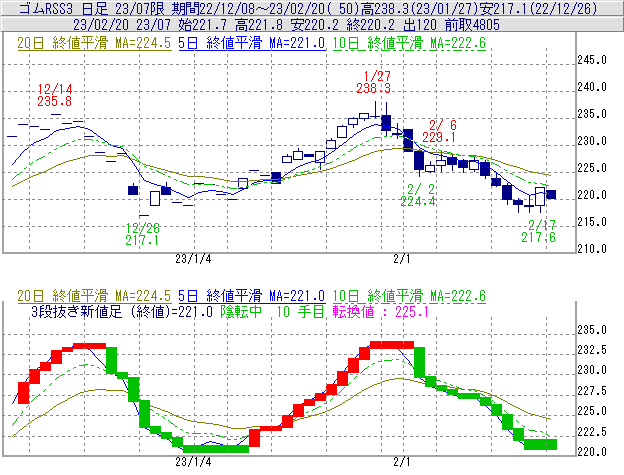Click the 3段抜き新値足 (終値)=221.0 label
This screenshot has width=624, height=475.
click(122, 312)
